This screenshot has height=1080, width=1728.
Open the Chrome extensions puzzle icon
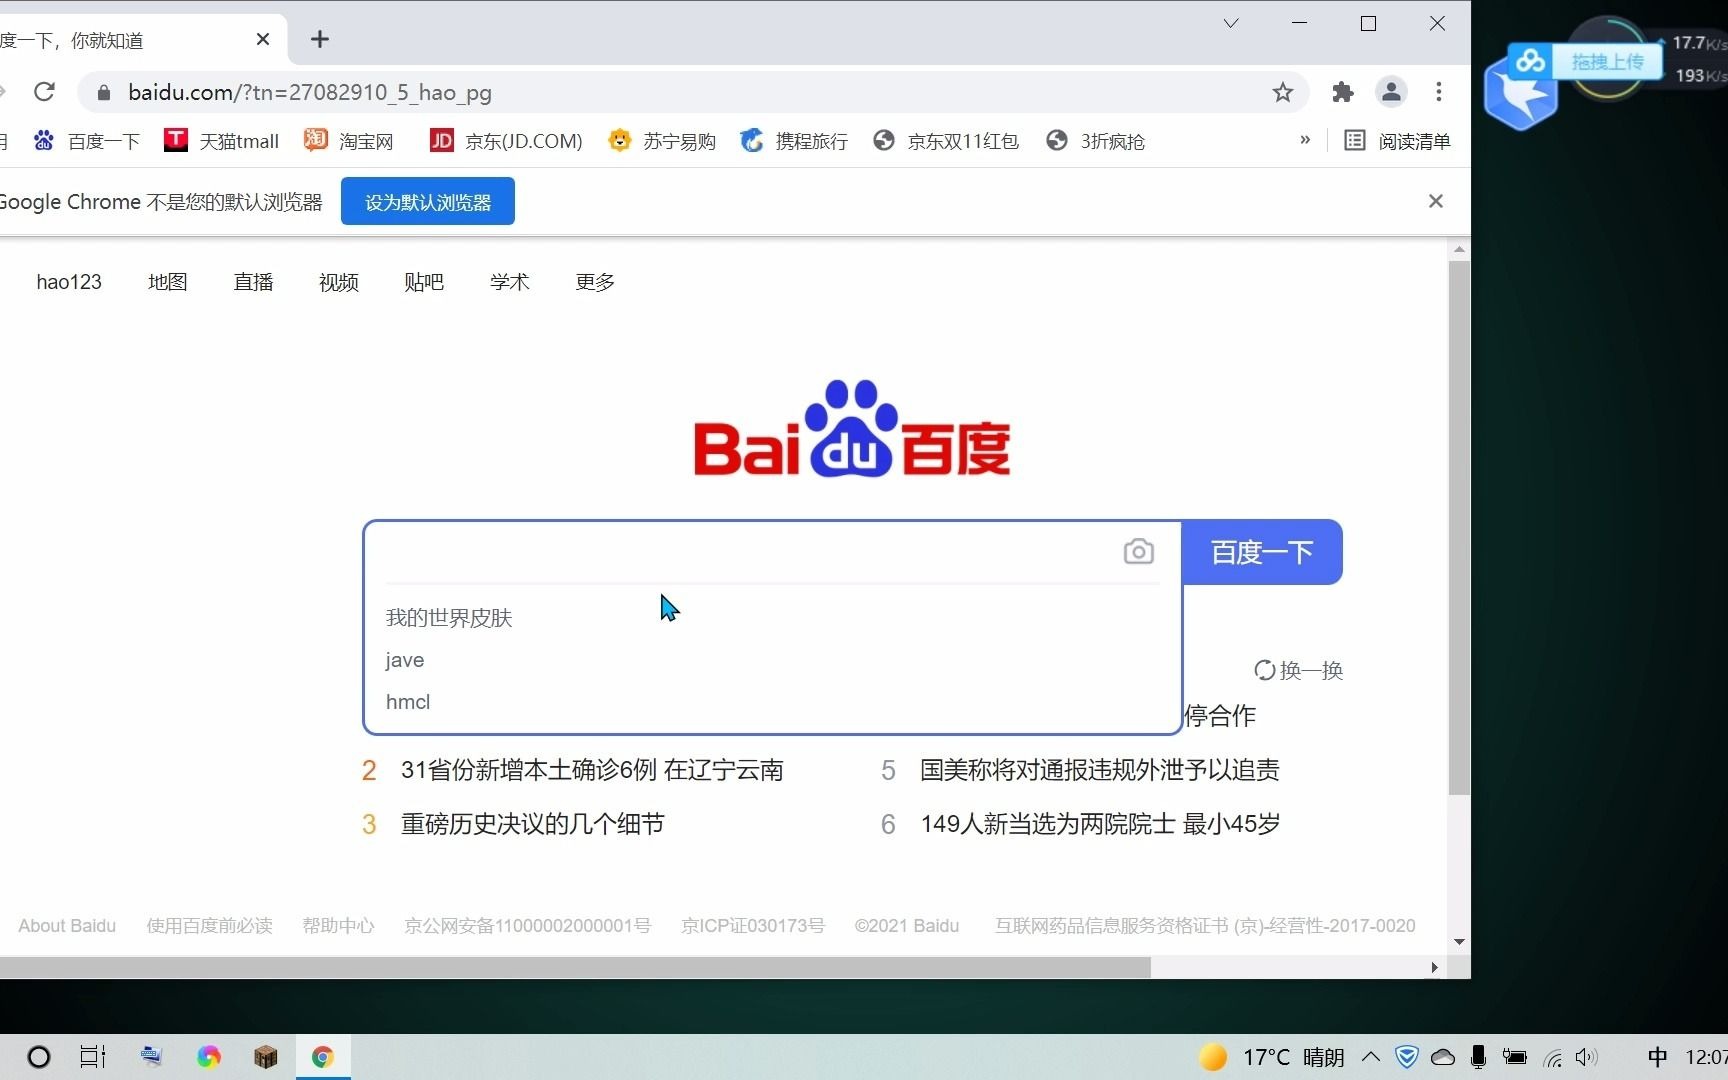pos(1342,91)
